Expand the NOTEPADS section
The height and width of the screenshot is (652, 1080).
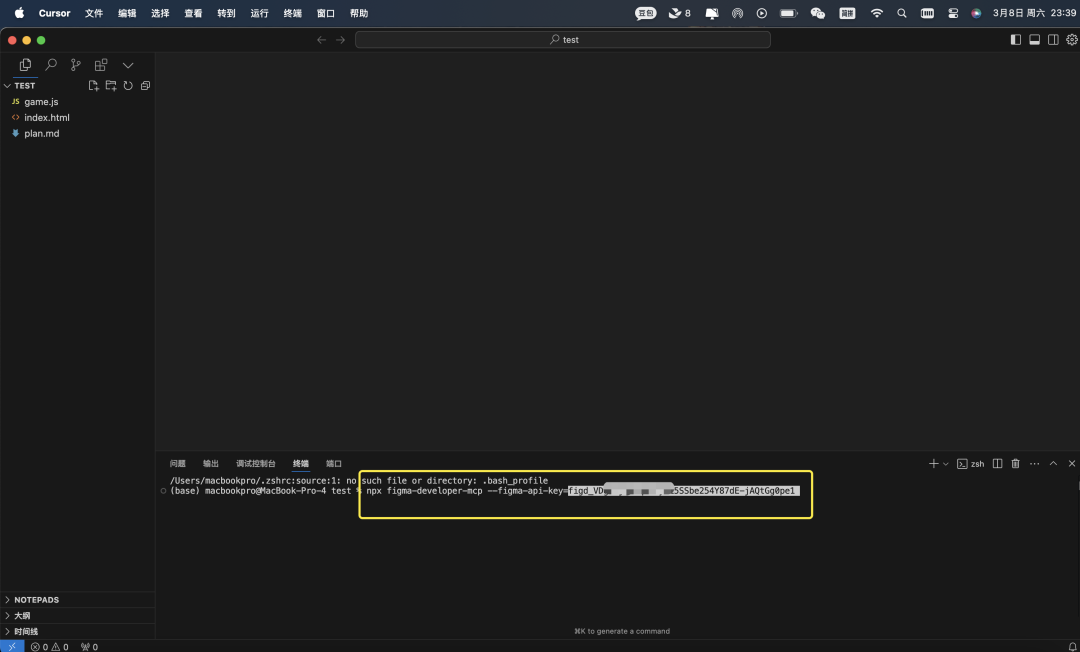[x=36, y=600]
